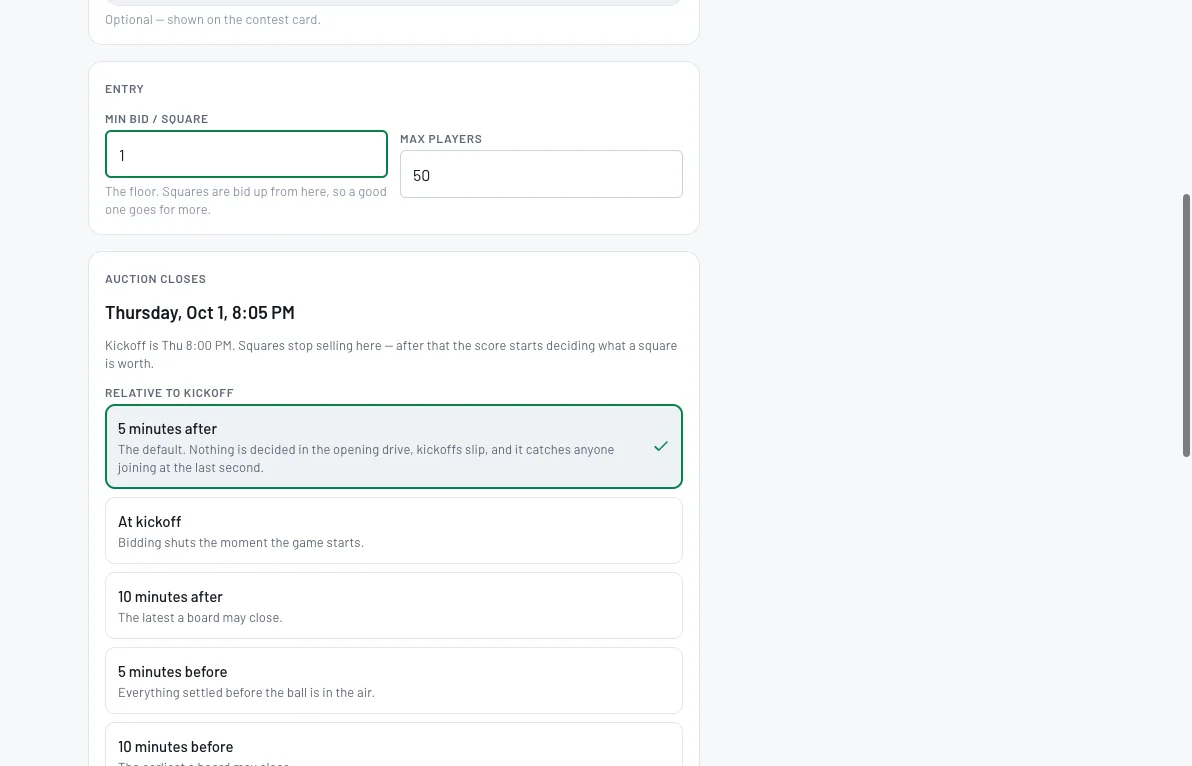Click the "The floor. Squares are bid up" helper text
The height and width of the screenshot is (766, 1192).
(246, 201)
